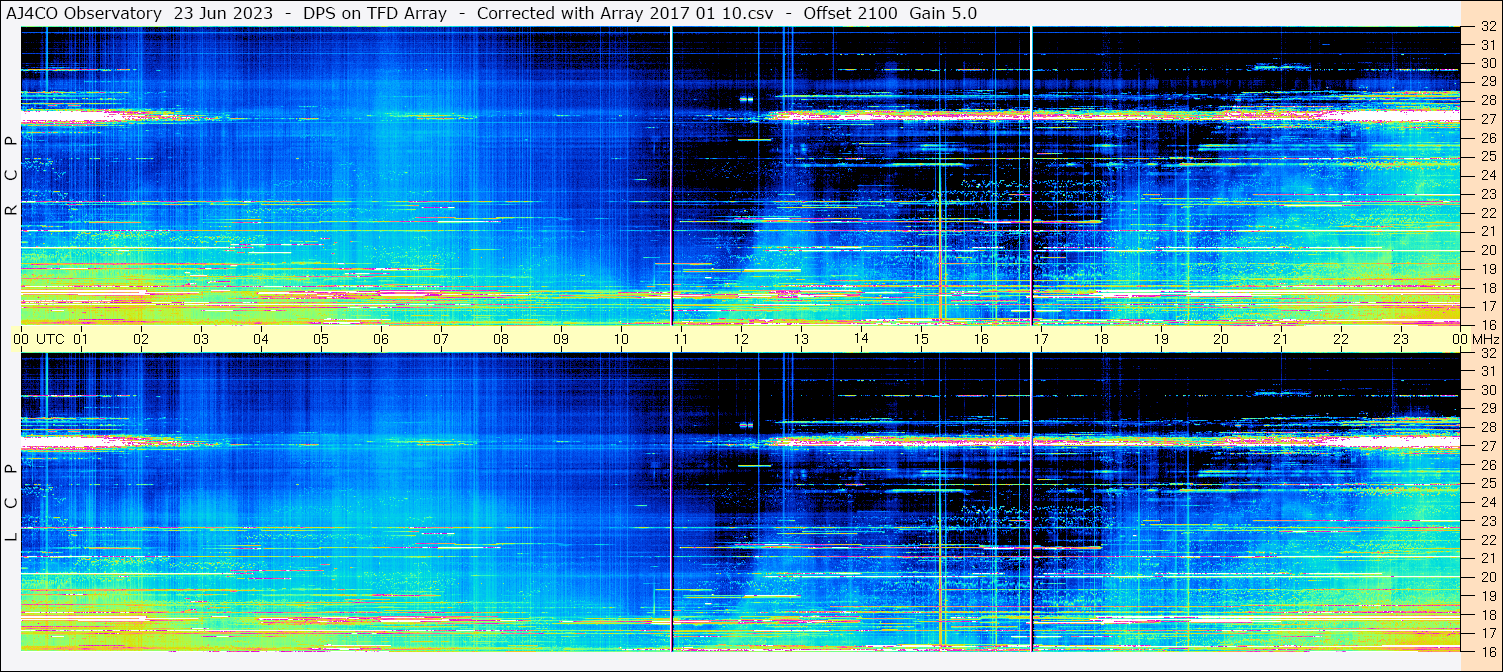Pick the 21 hour tick label

coord(1281,339)
